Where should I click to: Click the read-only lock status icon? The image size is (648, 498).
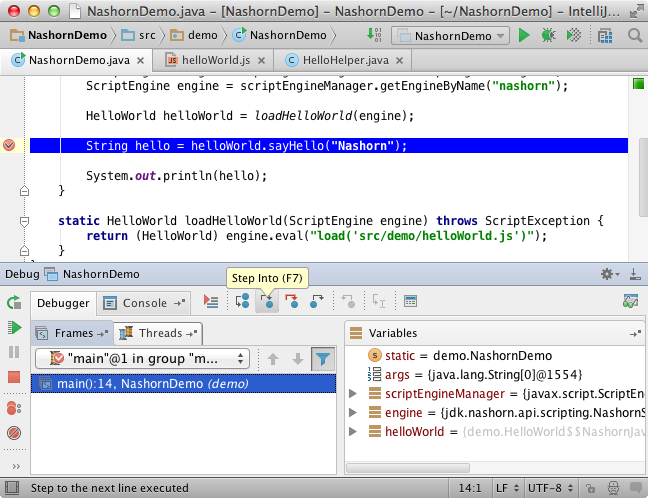tap(590, 488)
